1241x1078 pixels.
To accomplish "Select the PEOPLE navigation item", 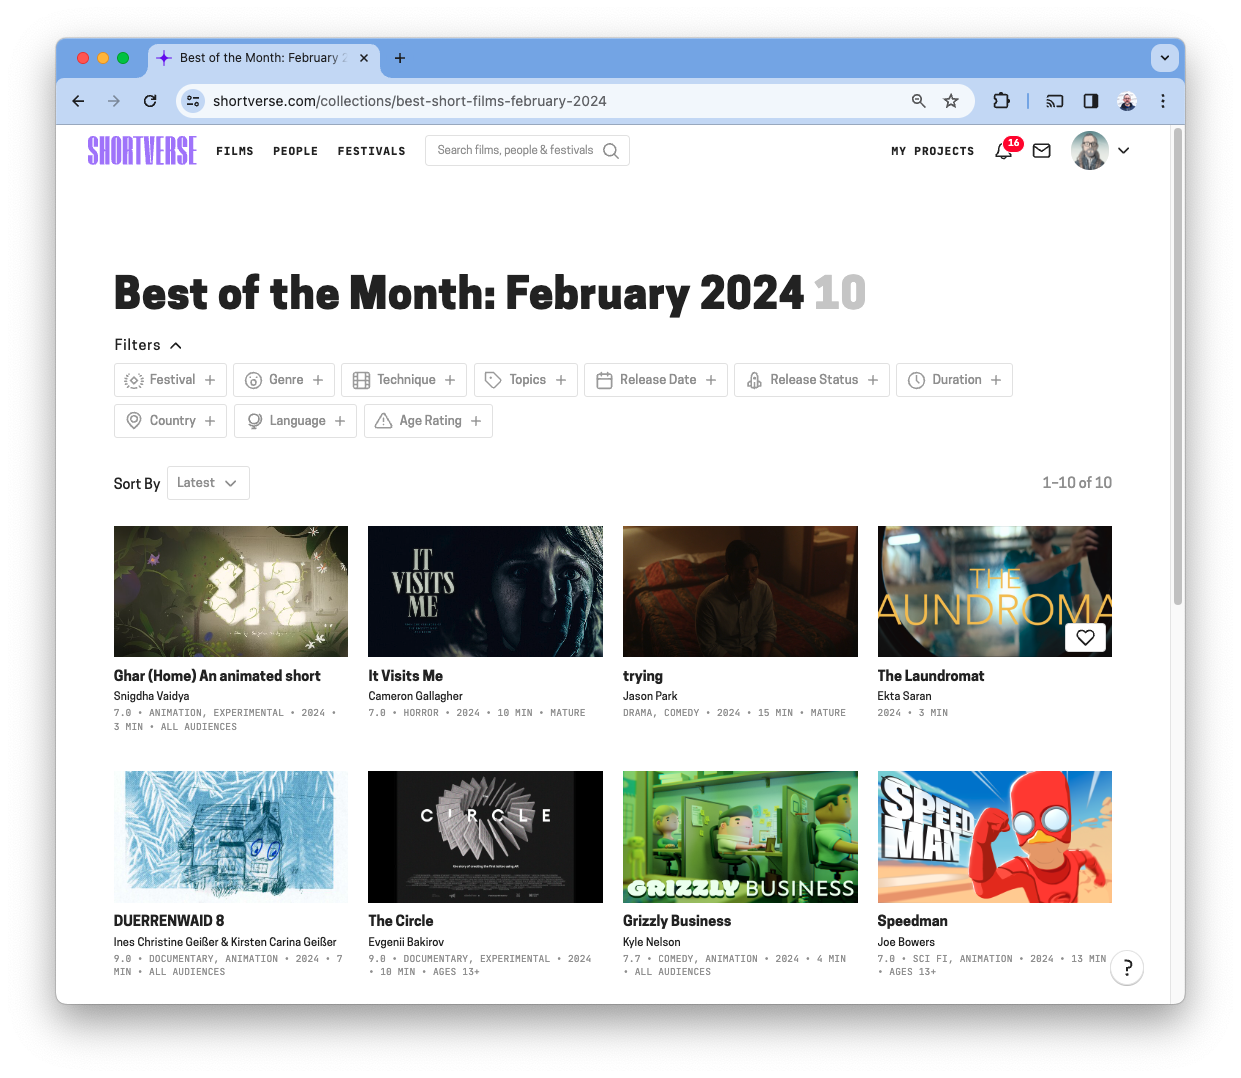I will pyautogui.click(x=295, y=151).
